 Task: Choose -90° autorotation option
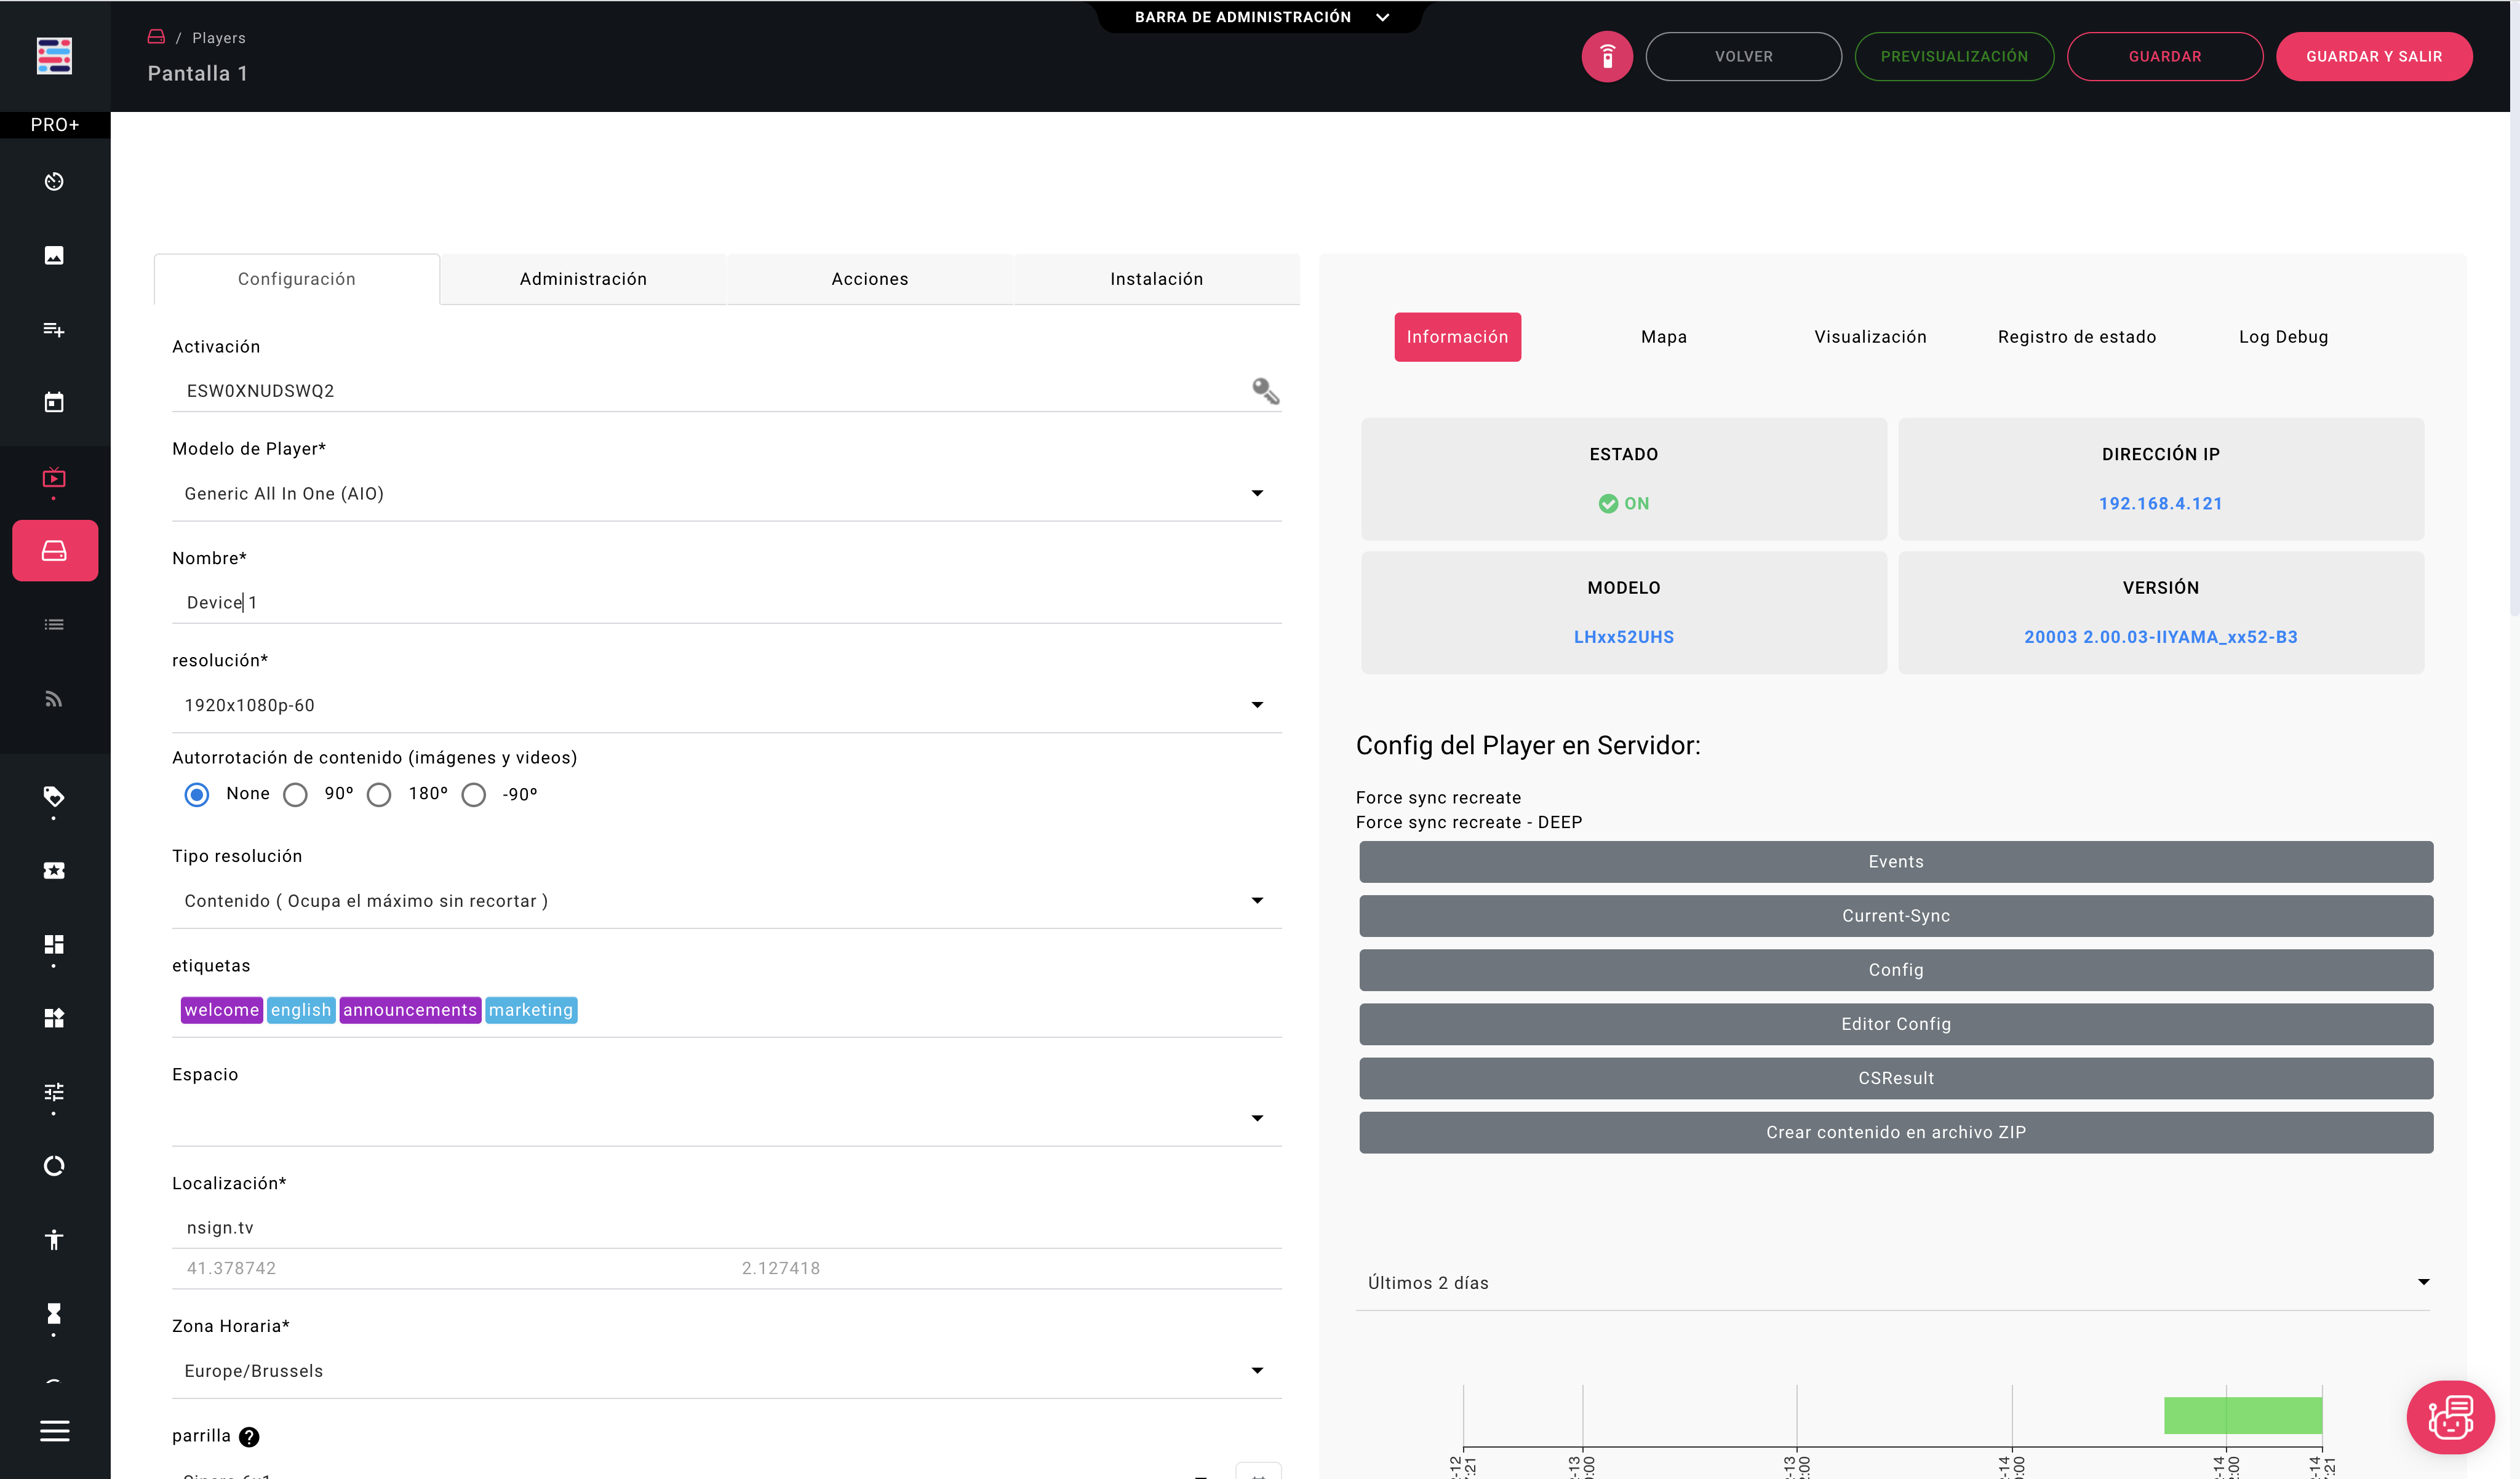[x=474, y=794]
